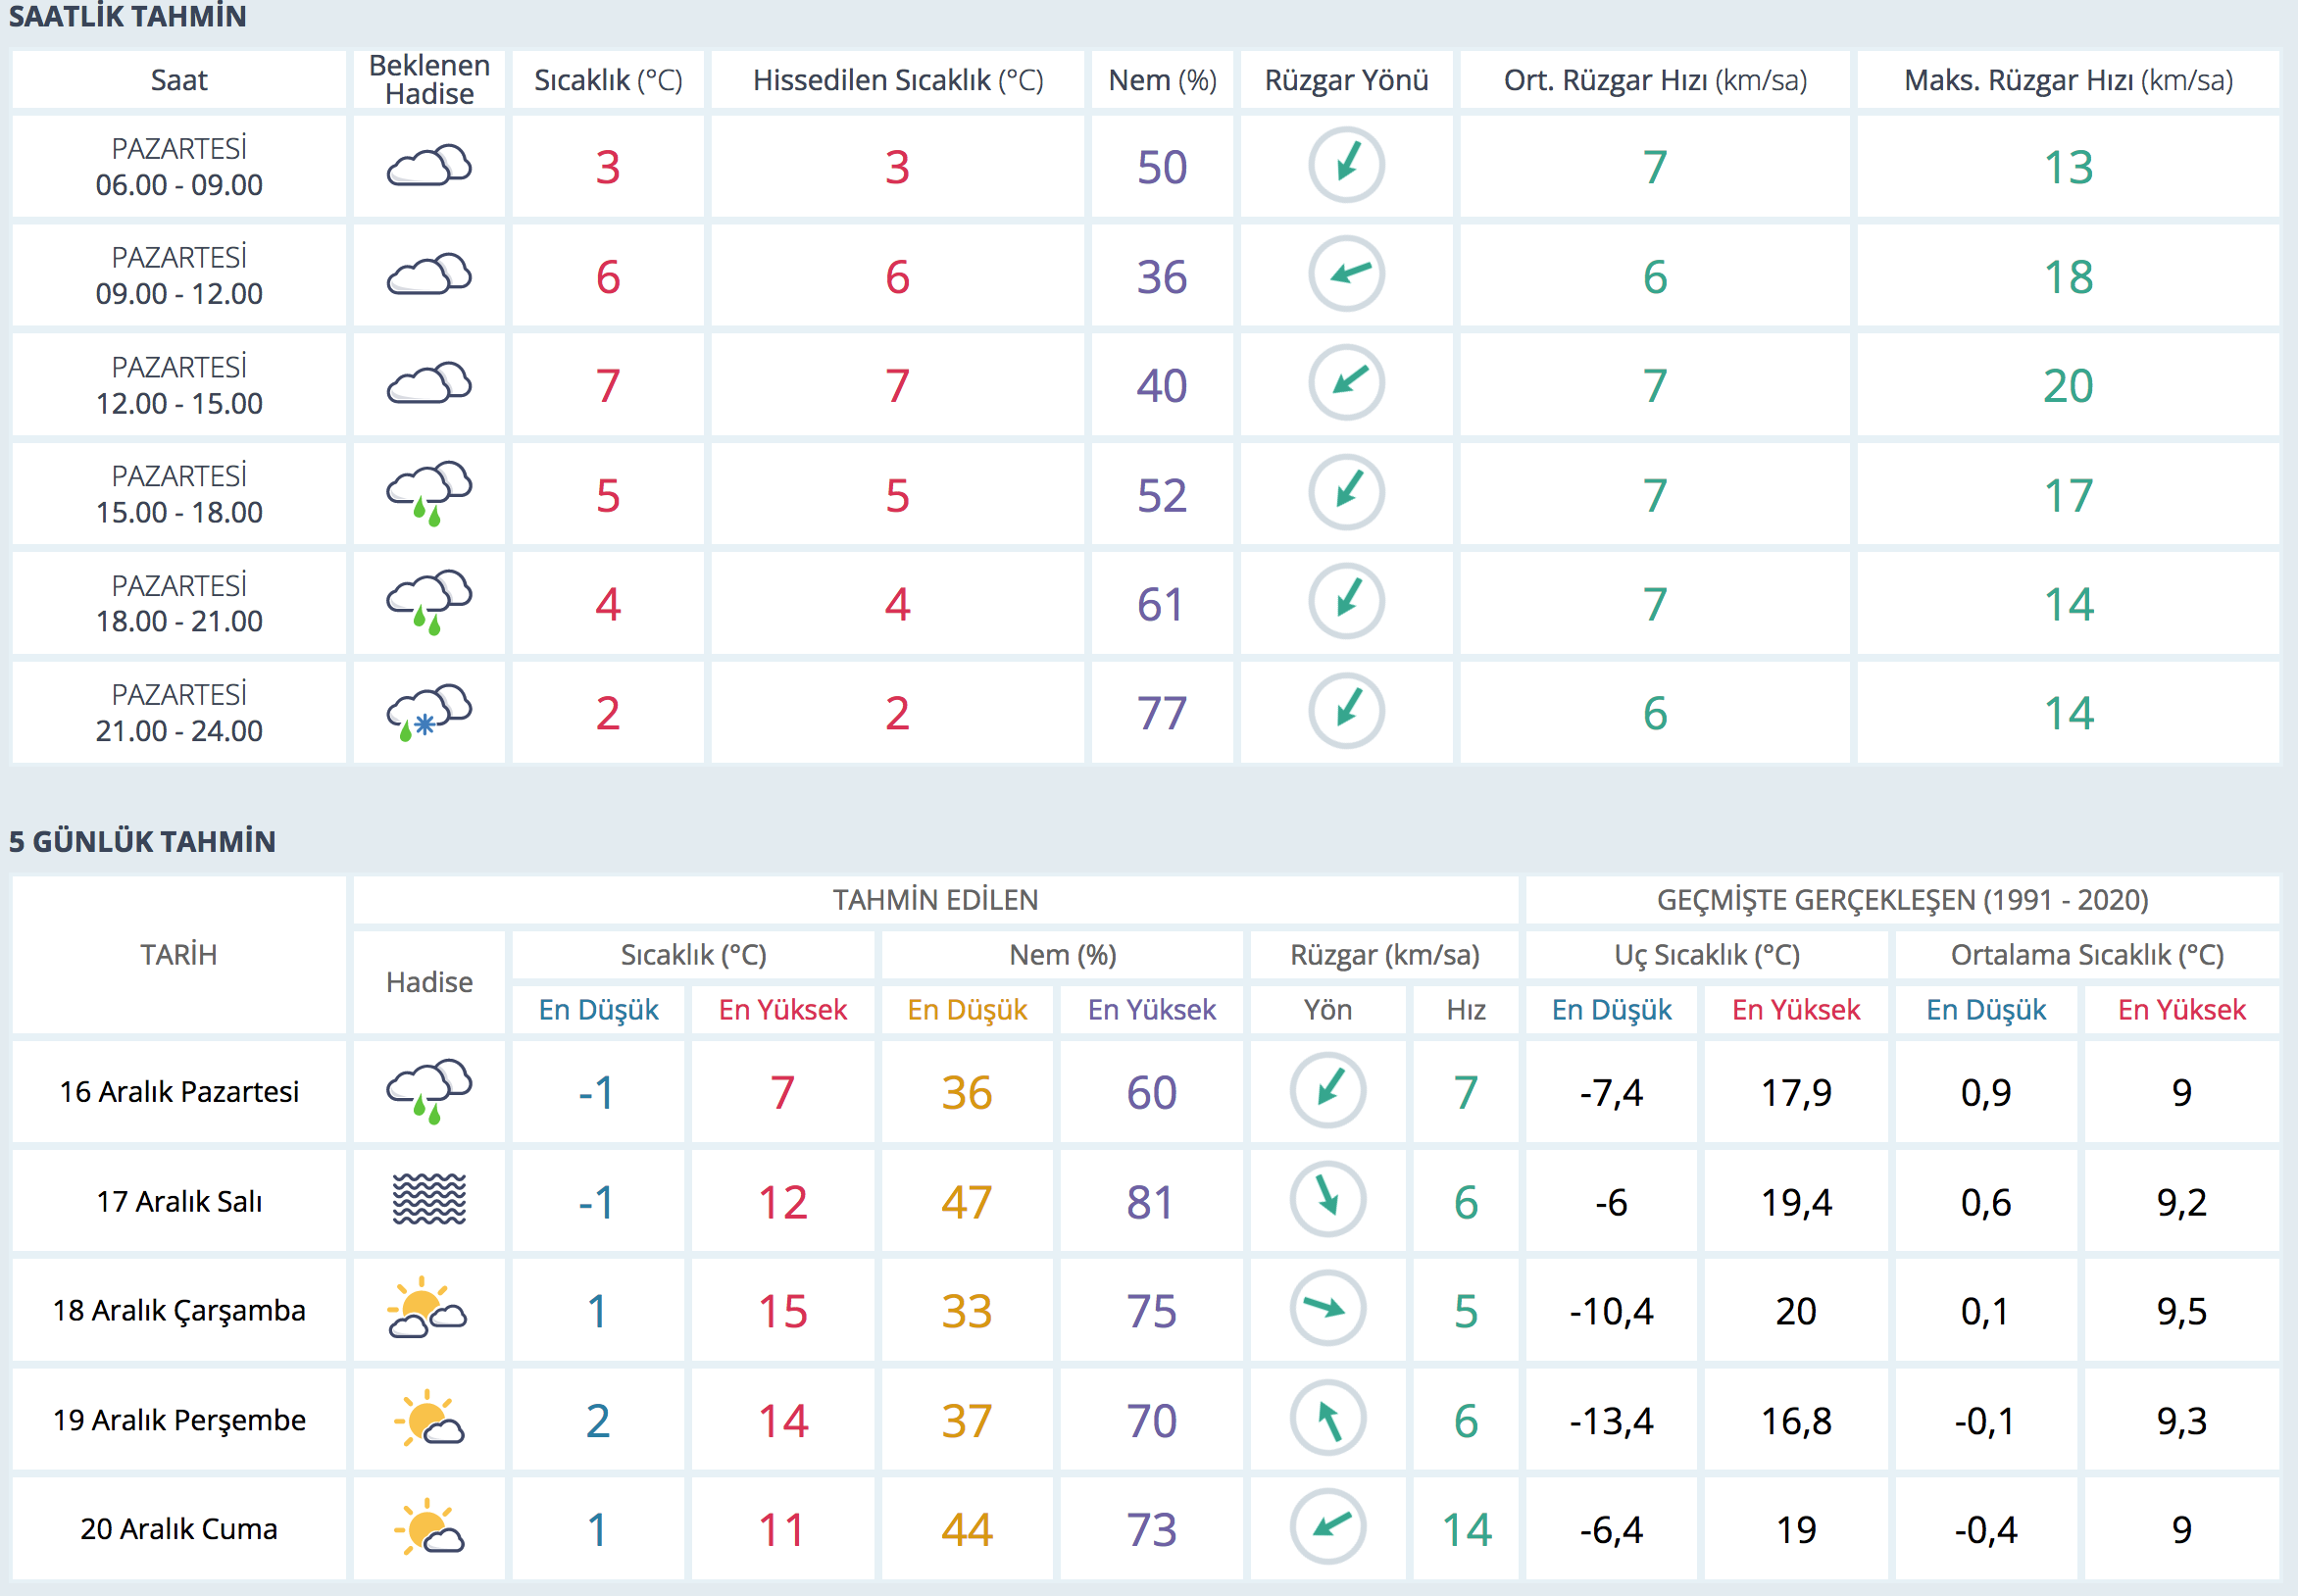Click the Hissedilen Sıcaklık column header
This screenshot has height=1596, width=2298.
click(x=897, y=80)
